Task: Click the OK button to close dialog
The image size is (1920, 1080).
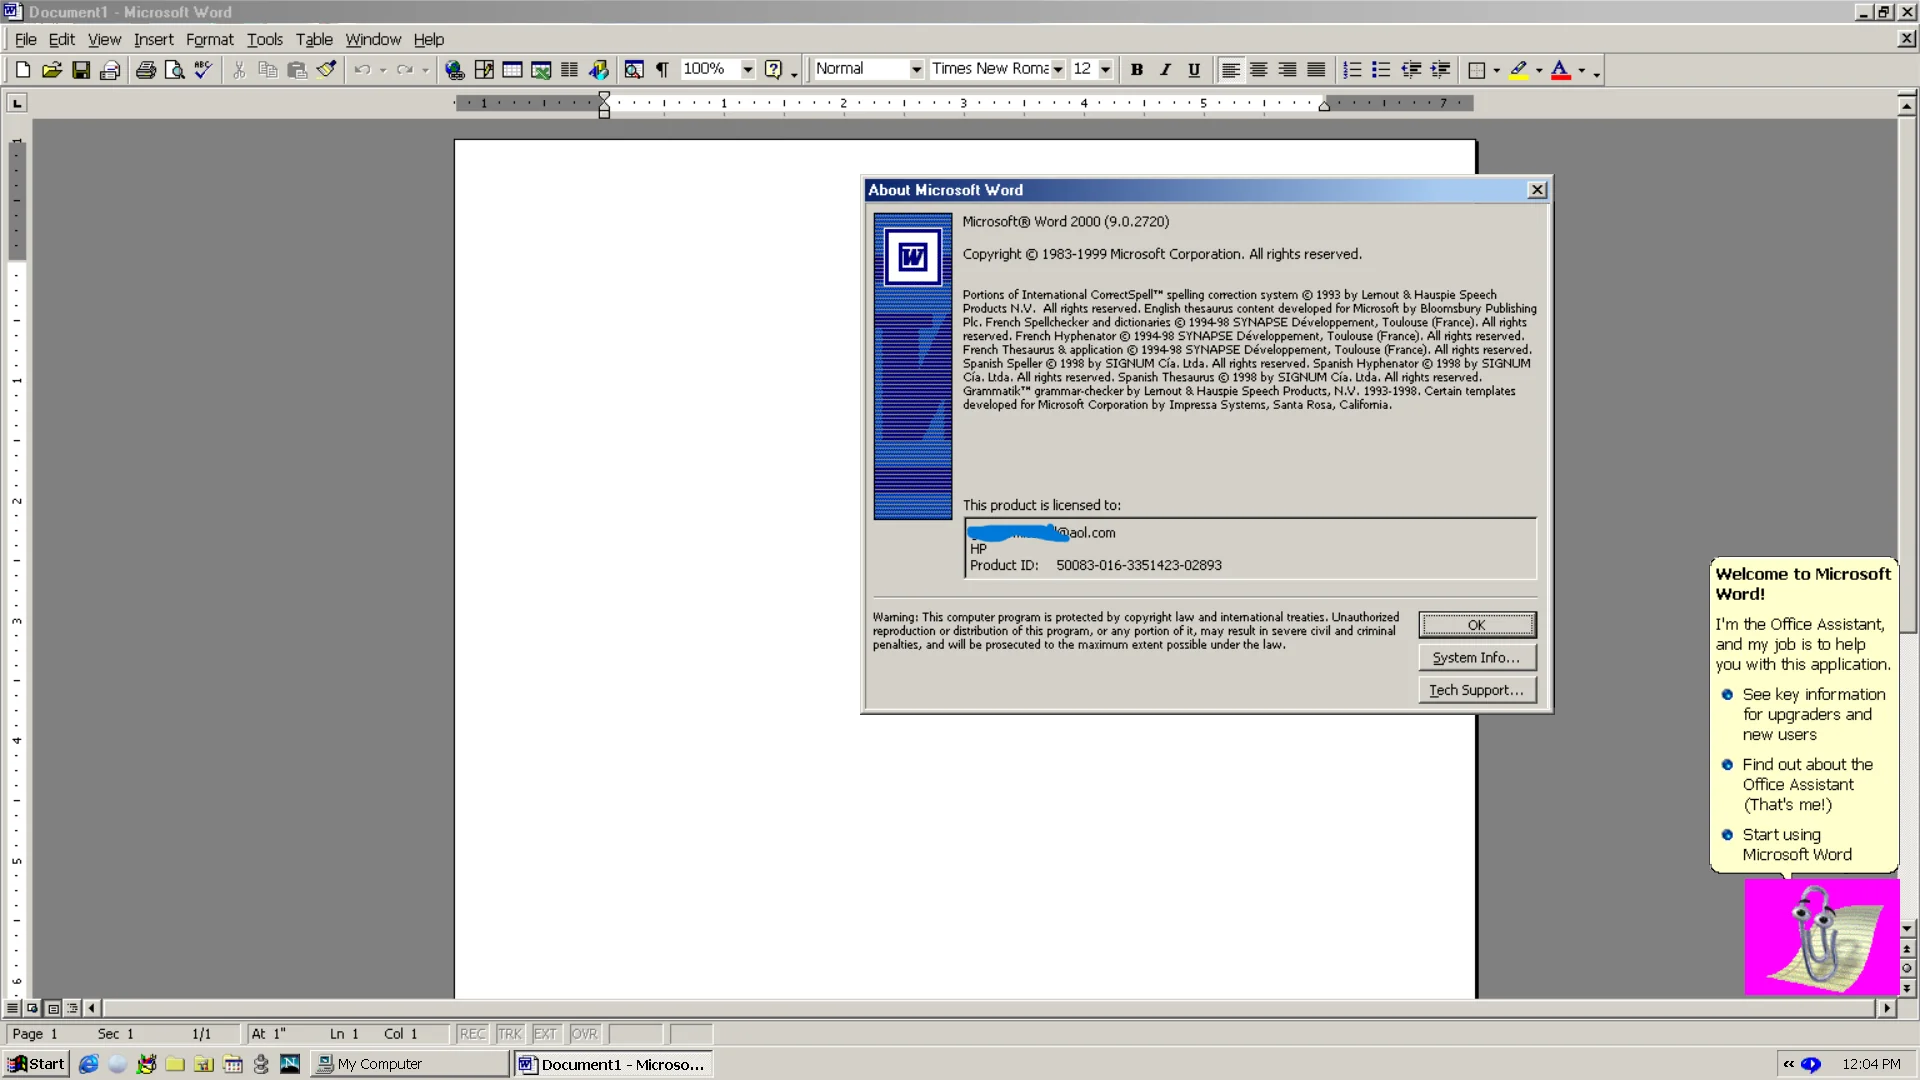Action: (1477, 624)
